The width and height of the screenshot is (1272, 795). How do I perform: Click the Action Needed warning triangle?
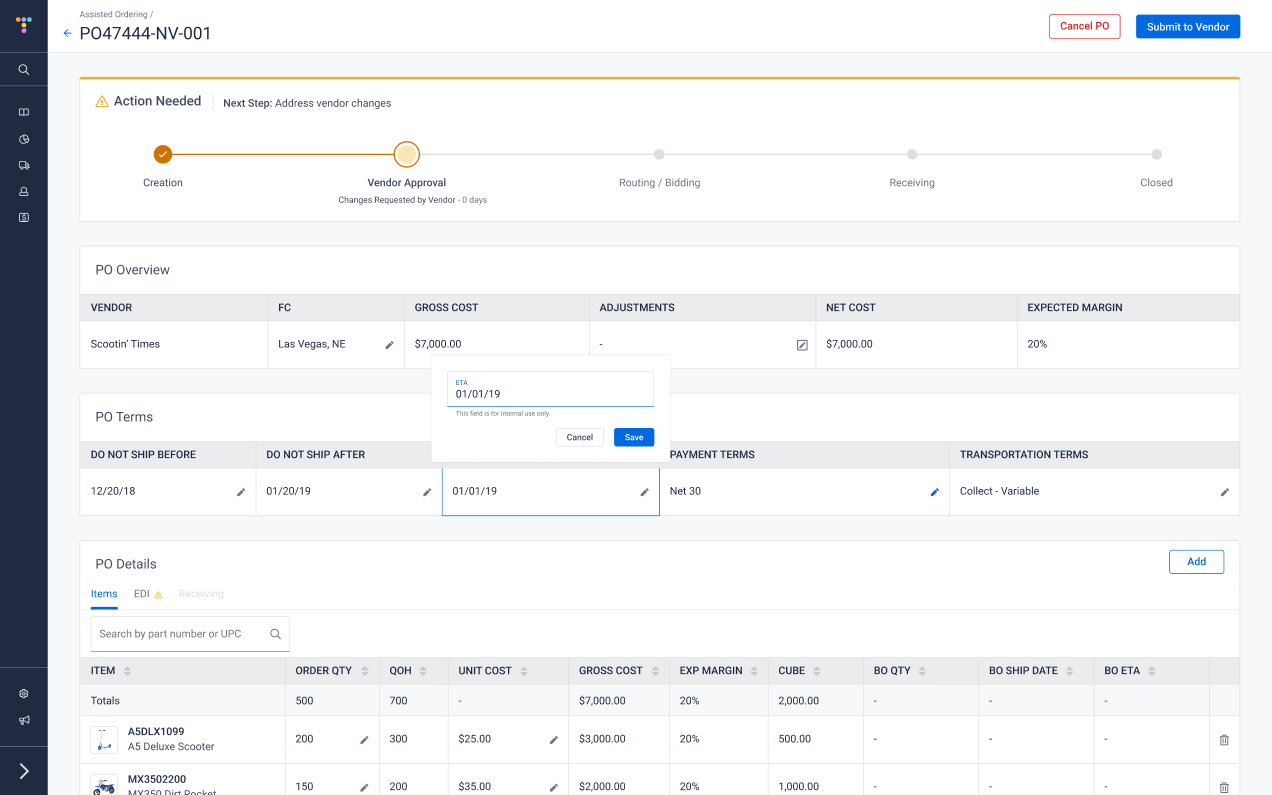coord(102,101)
